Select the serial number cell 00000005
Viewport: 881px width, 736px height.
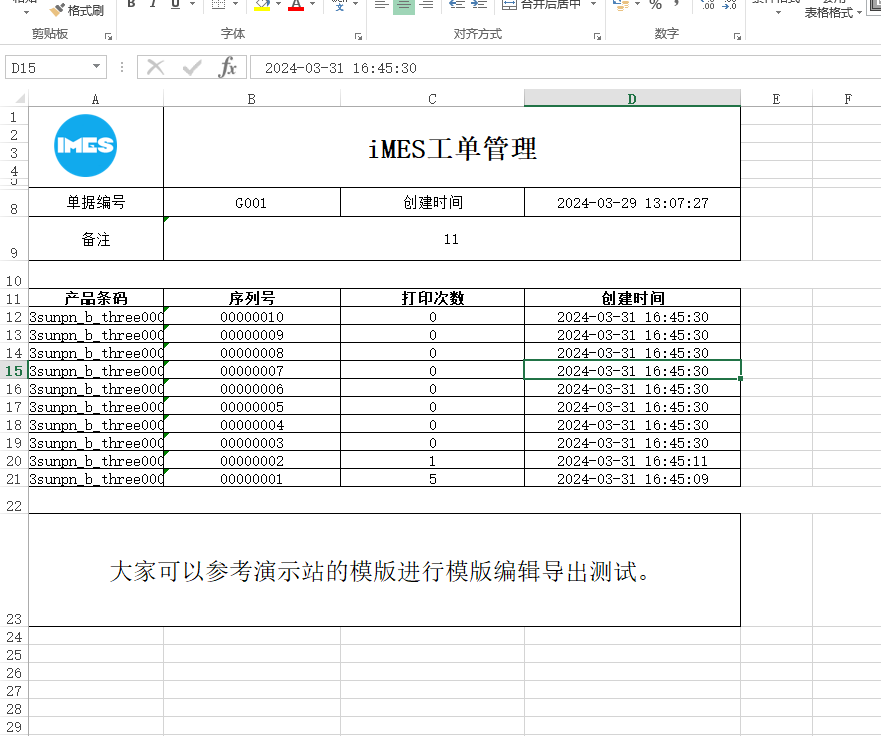tap(252, 407)
